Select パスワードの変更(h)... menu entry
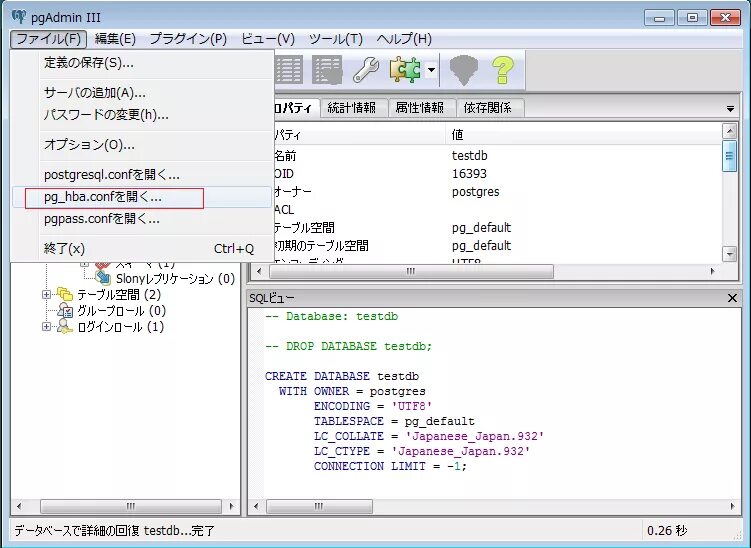 tap(142, 114)
